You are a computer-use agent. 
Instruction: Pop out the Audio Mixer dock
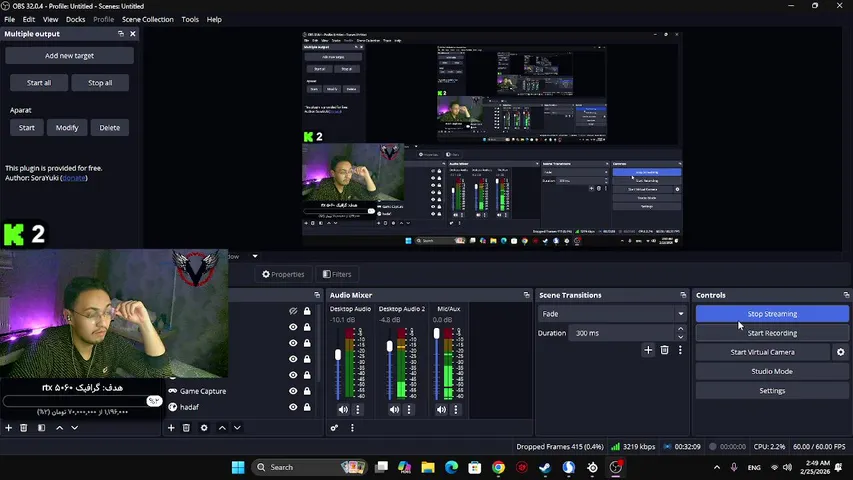(x=527, y=295)
